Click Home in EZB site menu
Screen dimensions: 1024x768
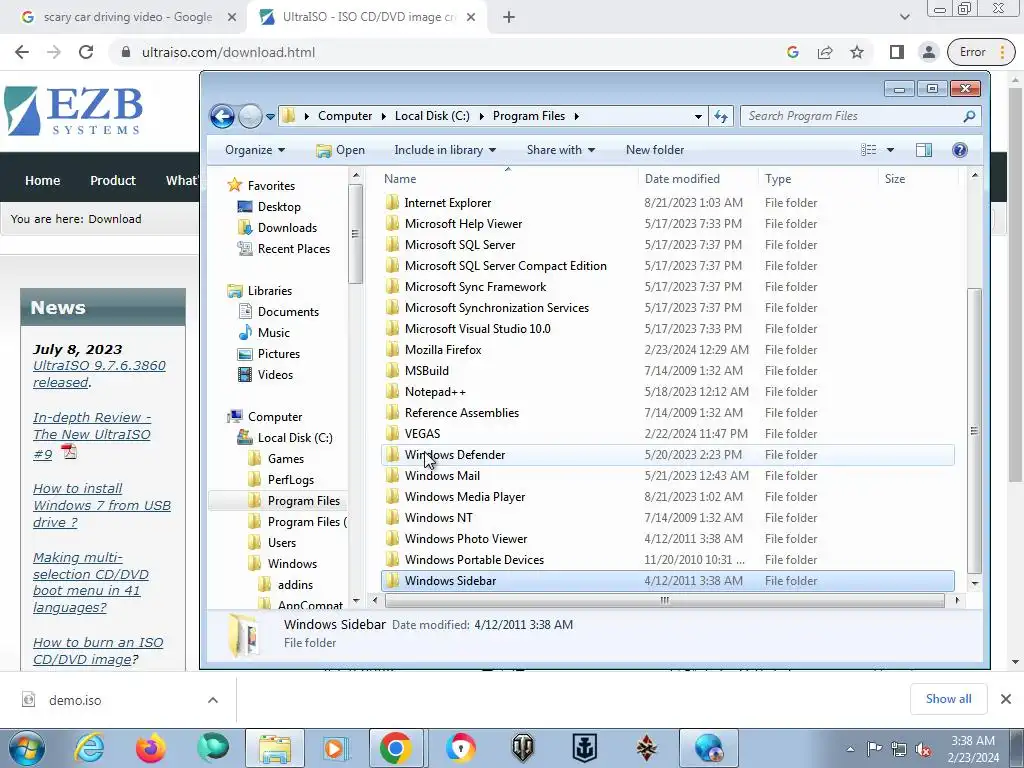coord(42,180)
